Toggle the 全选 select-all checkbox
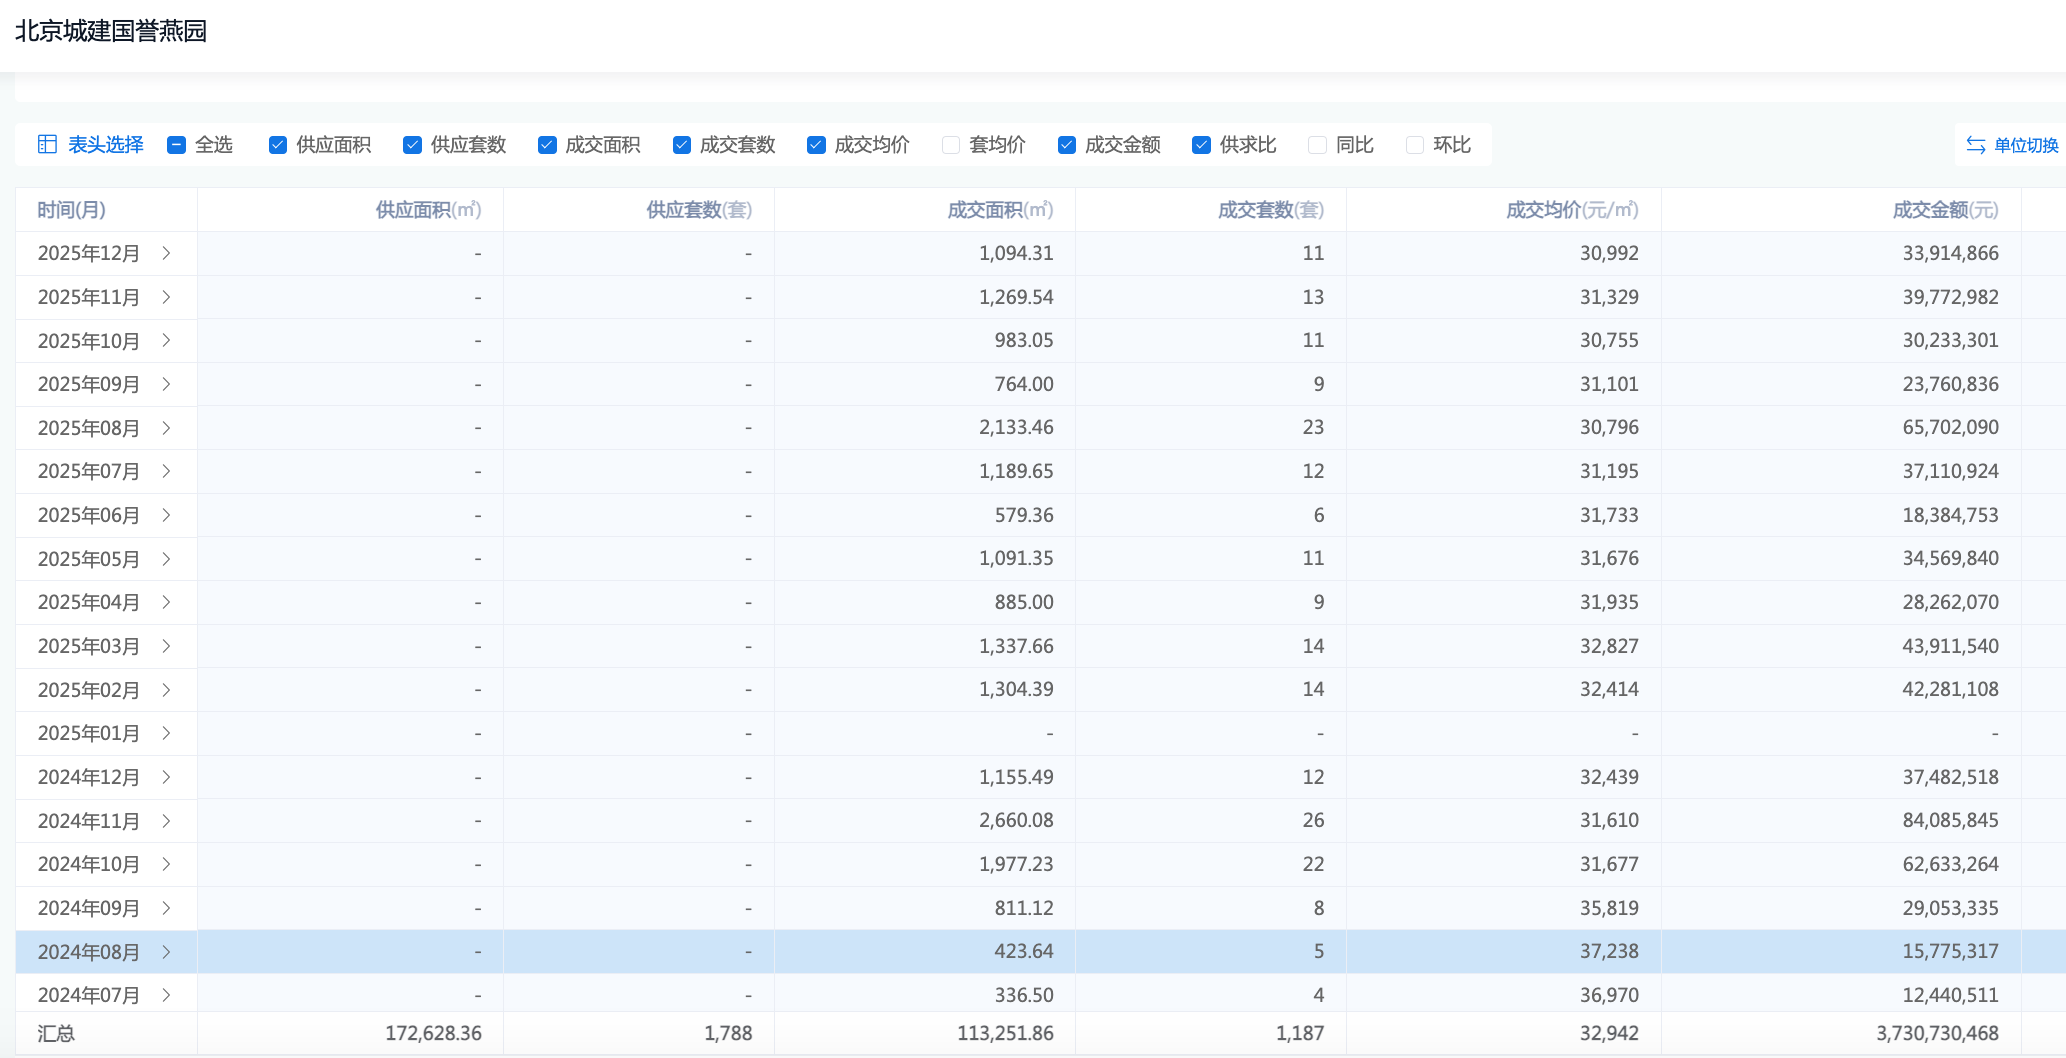Screen dimensions: 2066x1058 177,145
